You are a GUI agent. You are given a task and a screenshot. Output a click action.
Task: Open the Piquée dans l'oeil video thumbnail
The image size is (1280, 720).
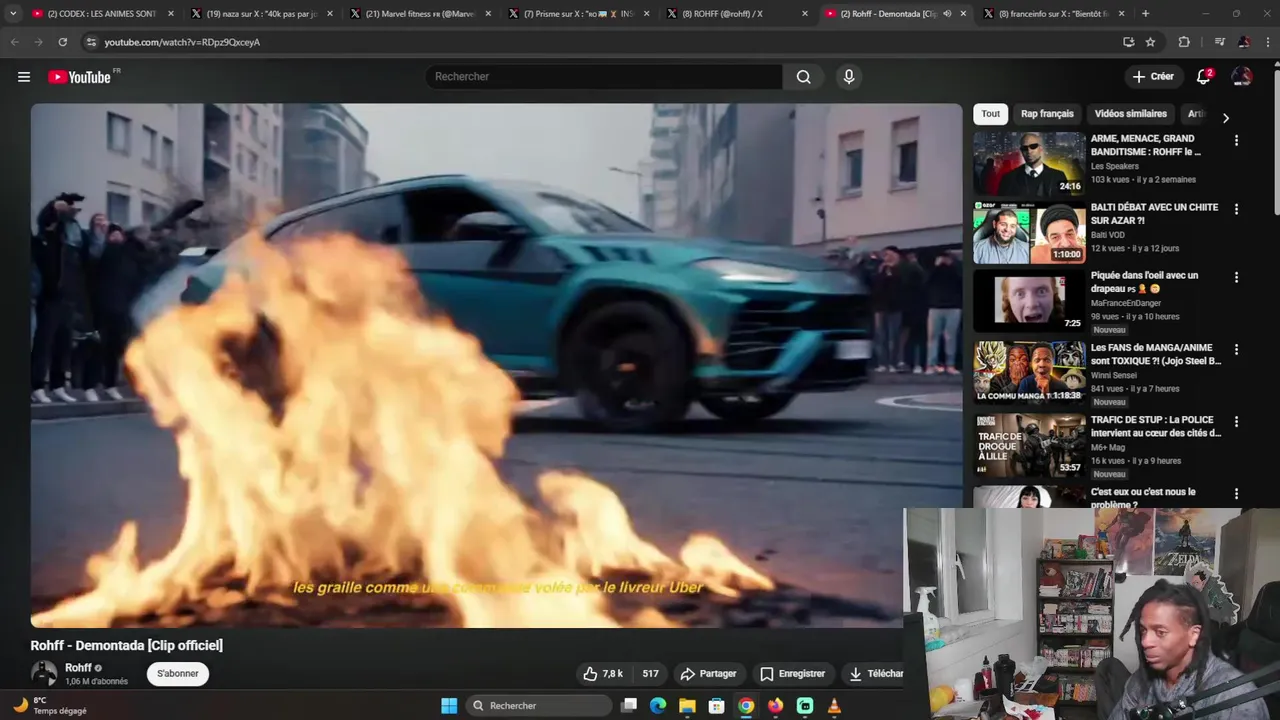point(1029,301)
